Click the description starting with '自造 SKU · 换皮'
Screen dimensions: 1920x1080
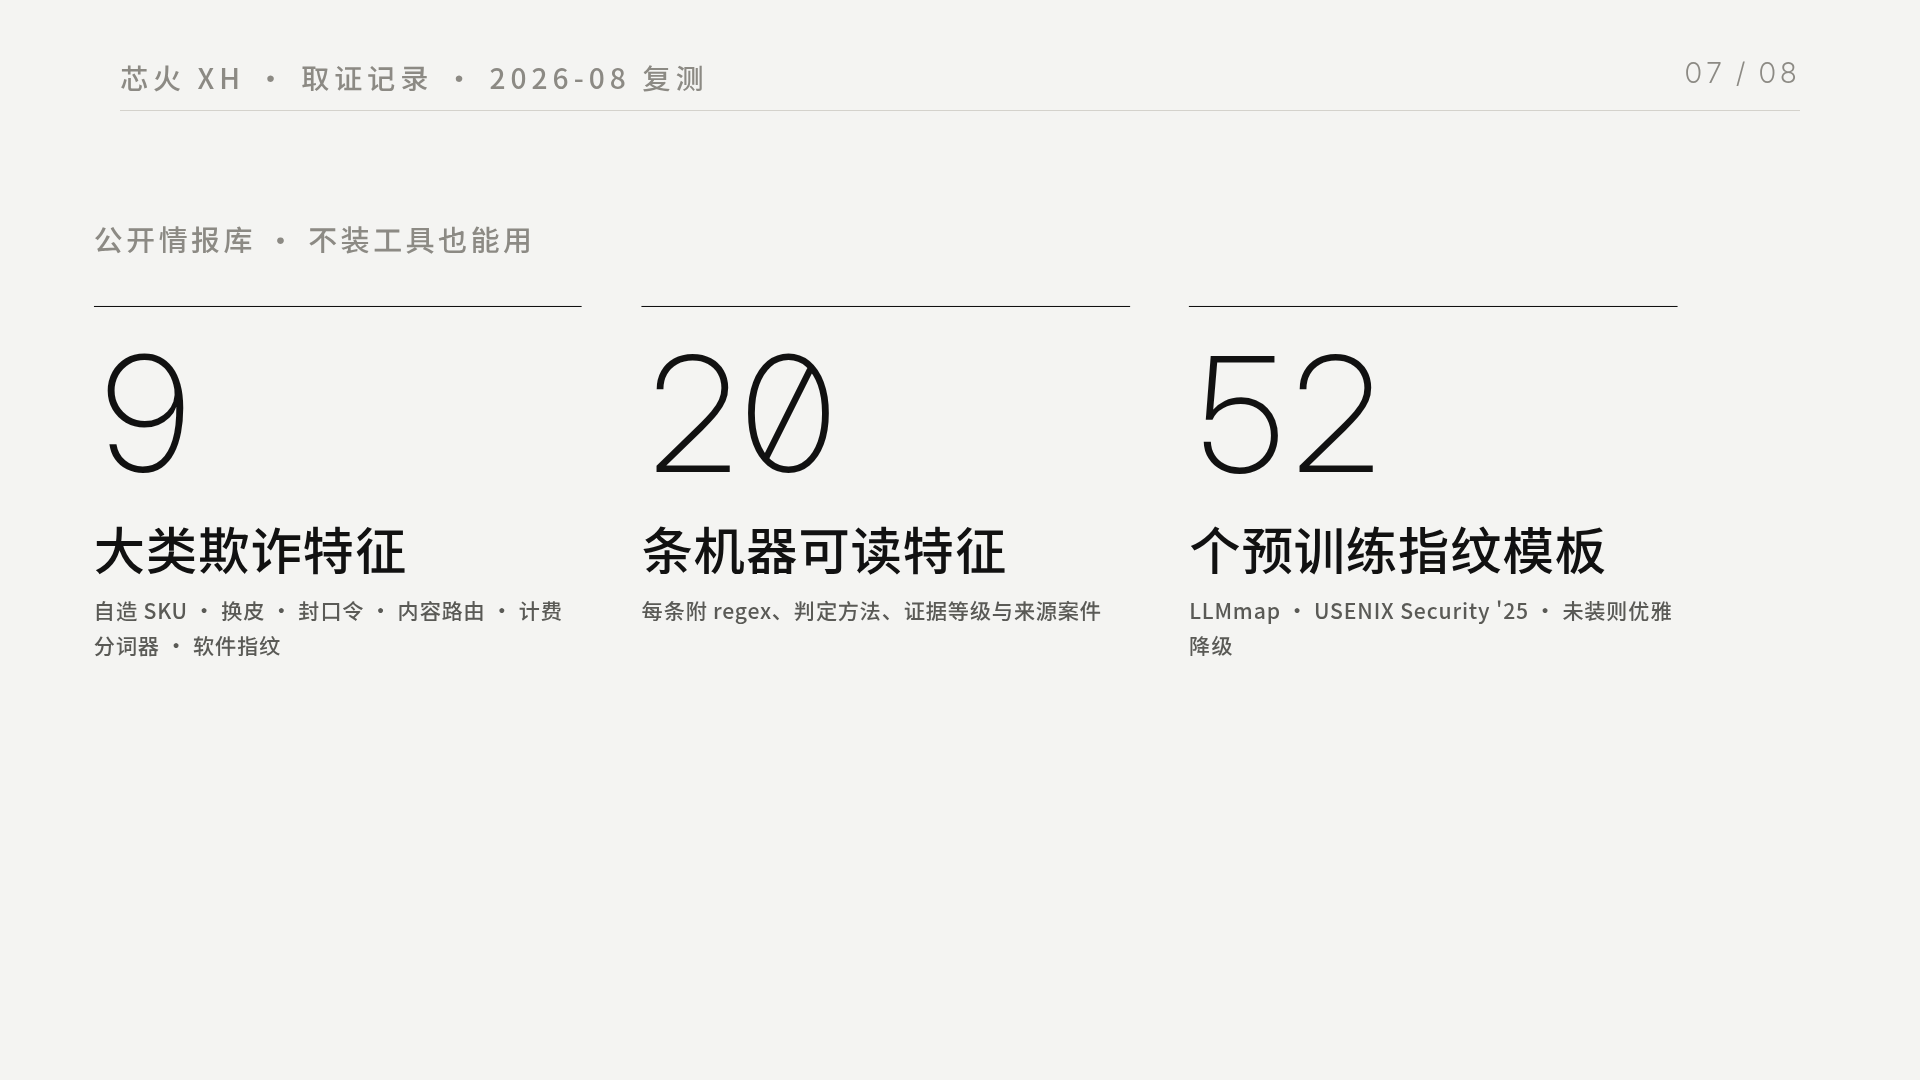click(x=328, y=628)
